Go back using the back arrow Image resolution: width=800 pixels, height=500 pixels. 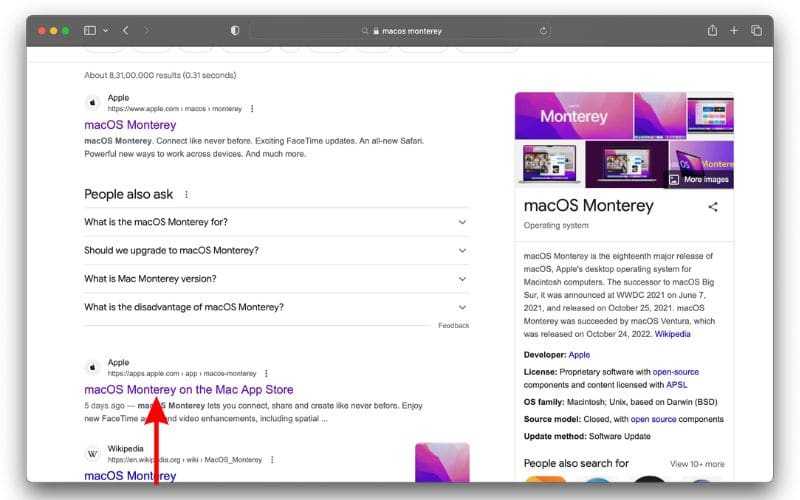125,31
